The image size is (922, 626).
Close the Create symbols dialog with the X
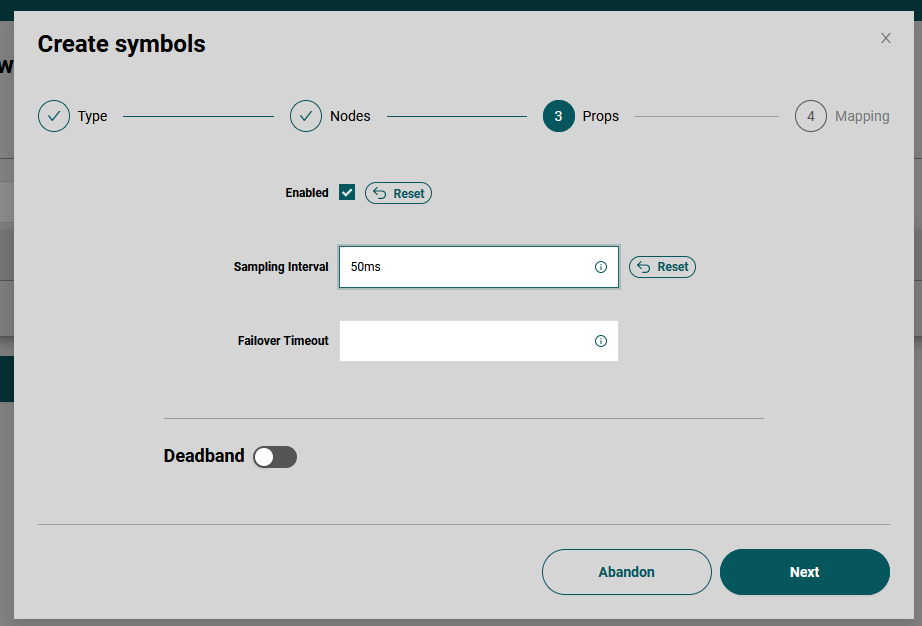click(x=885, y=38)
